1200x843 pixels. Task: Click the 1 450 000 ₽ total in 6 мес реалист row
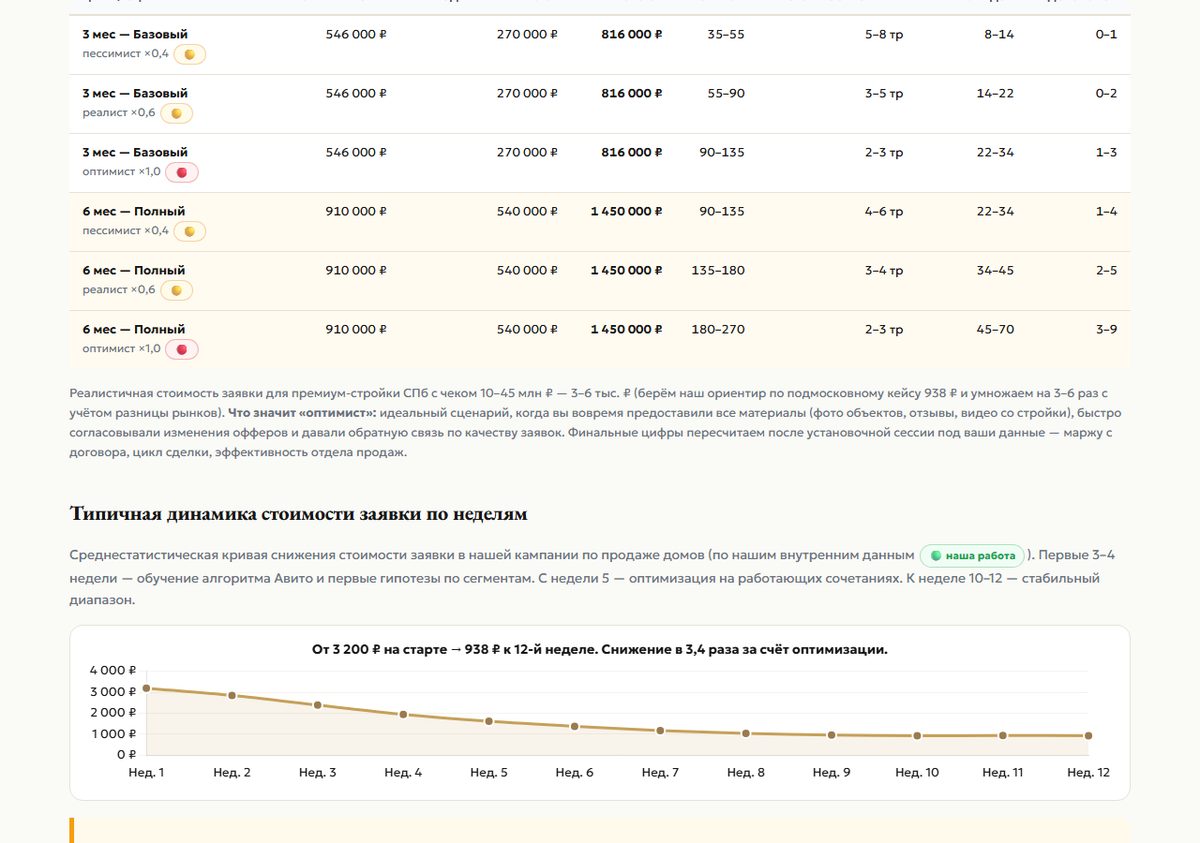(626, 270)
